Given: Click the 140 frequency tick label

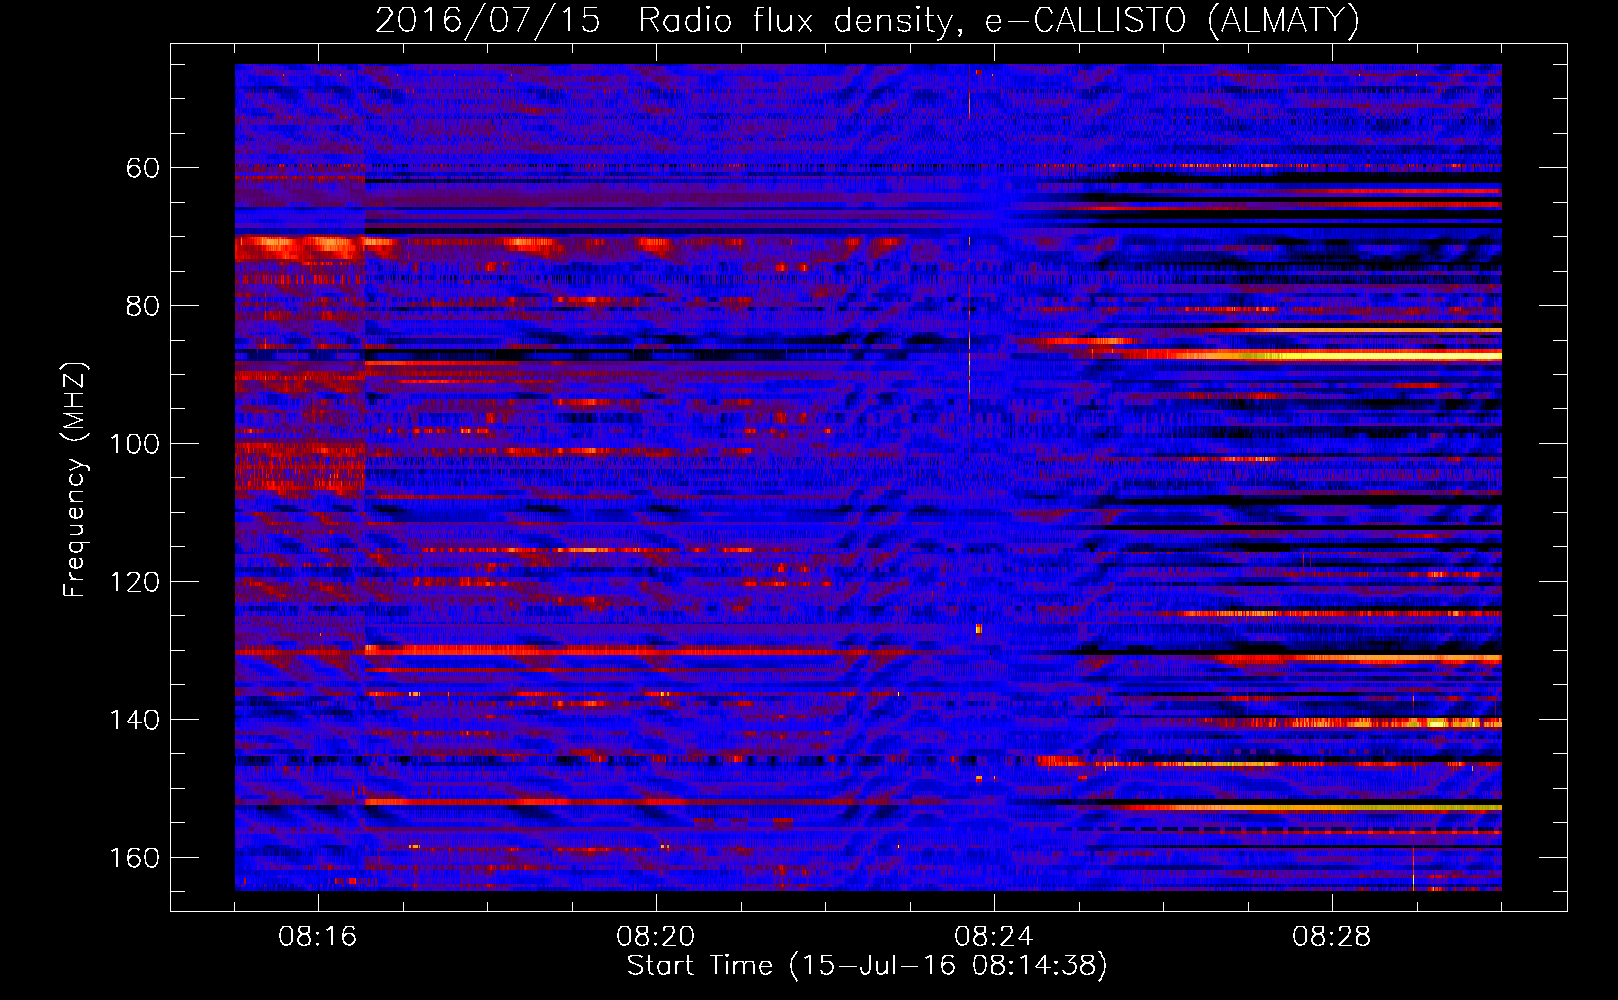Looking at the screenshot, I should point(135,720).
